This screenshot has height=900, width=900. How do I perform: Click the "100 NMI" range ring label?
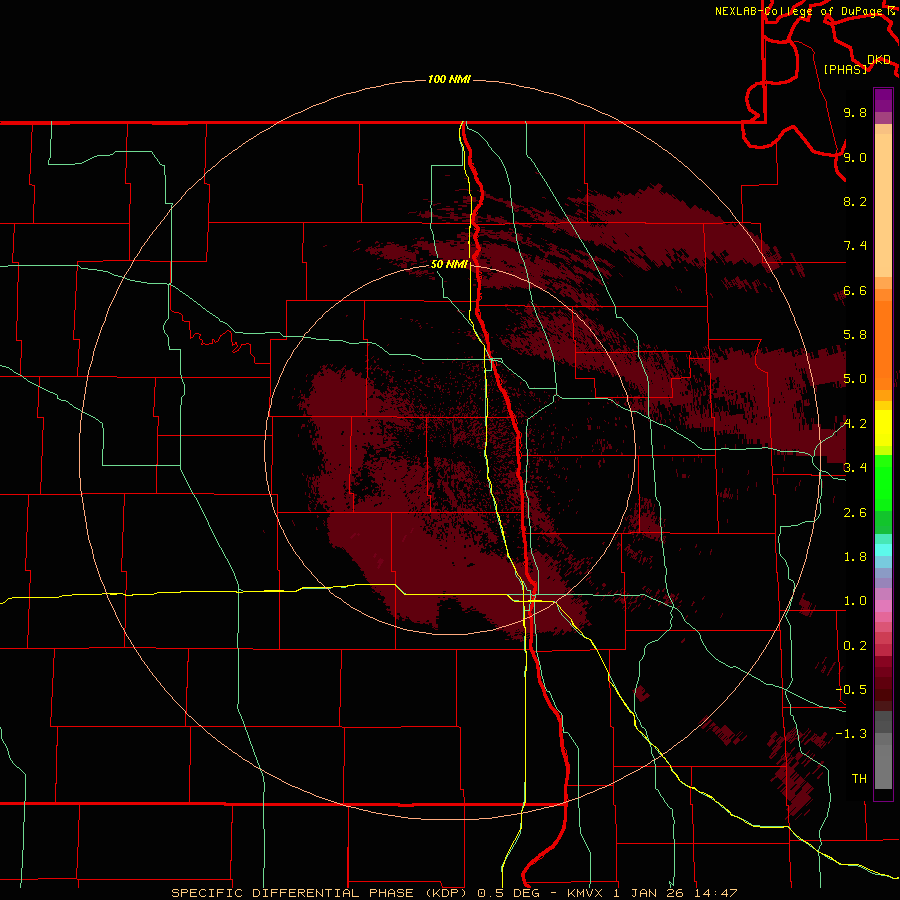449,79
